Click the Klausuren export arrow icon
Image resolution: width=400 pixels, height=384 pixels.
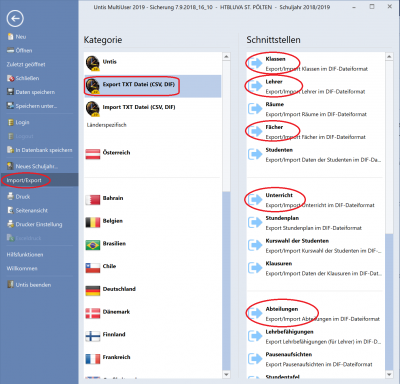[x=255, y=268]
